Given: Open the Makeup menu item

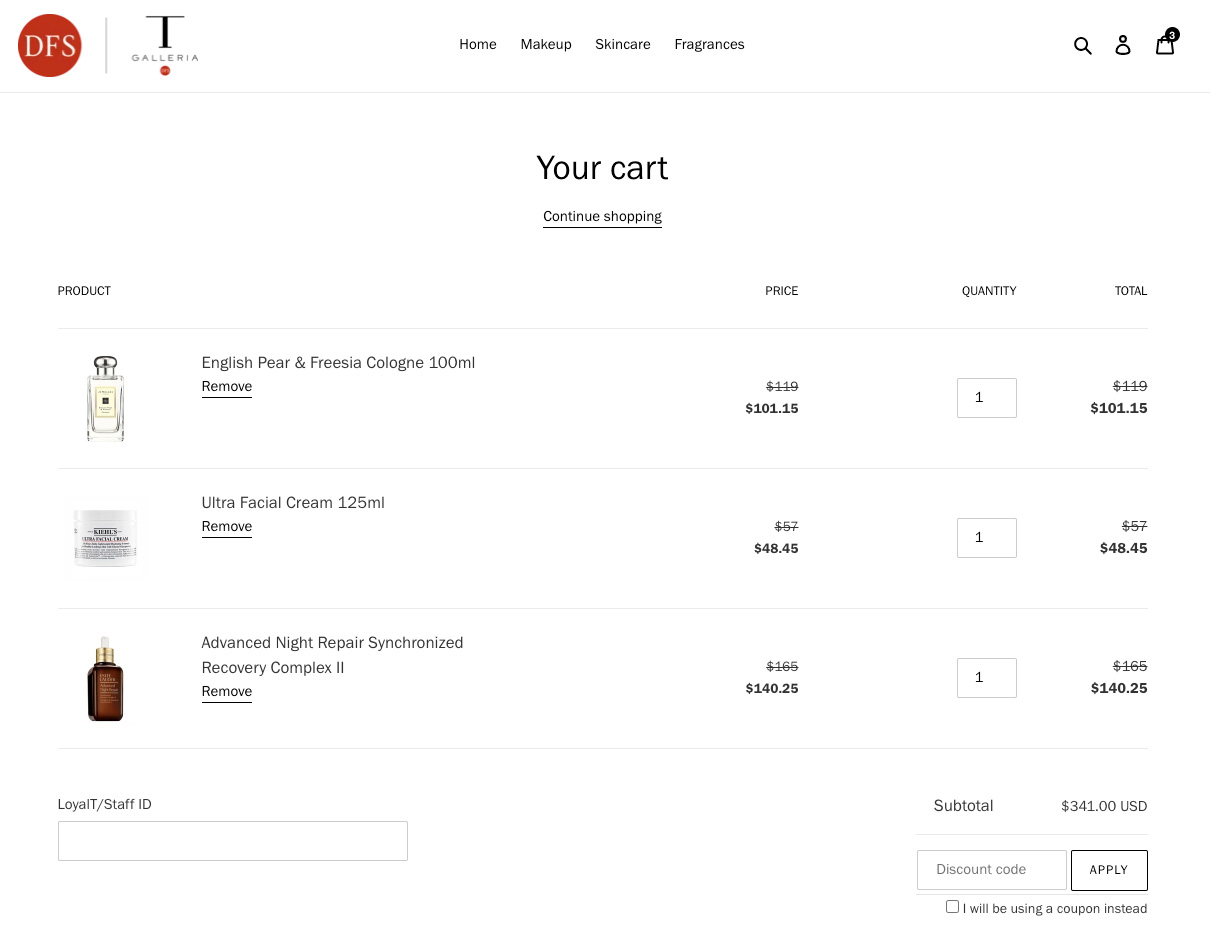Looking at the screenshot, I should 546,44.
